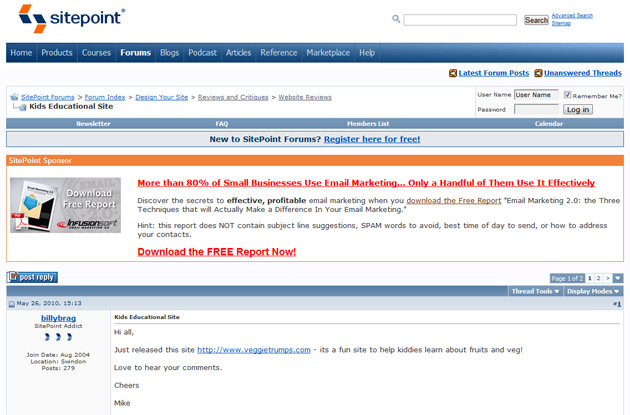Image resolution: width=630 pixels, height=415 pixels.
Task: Click the next page arrow button
Action: point(608,278)
